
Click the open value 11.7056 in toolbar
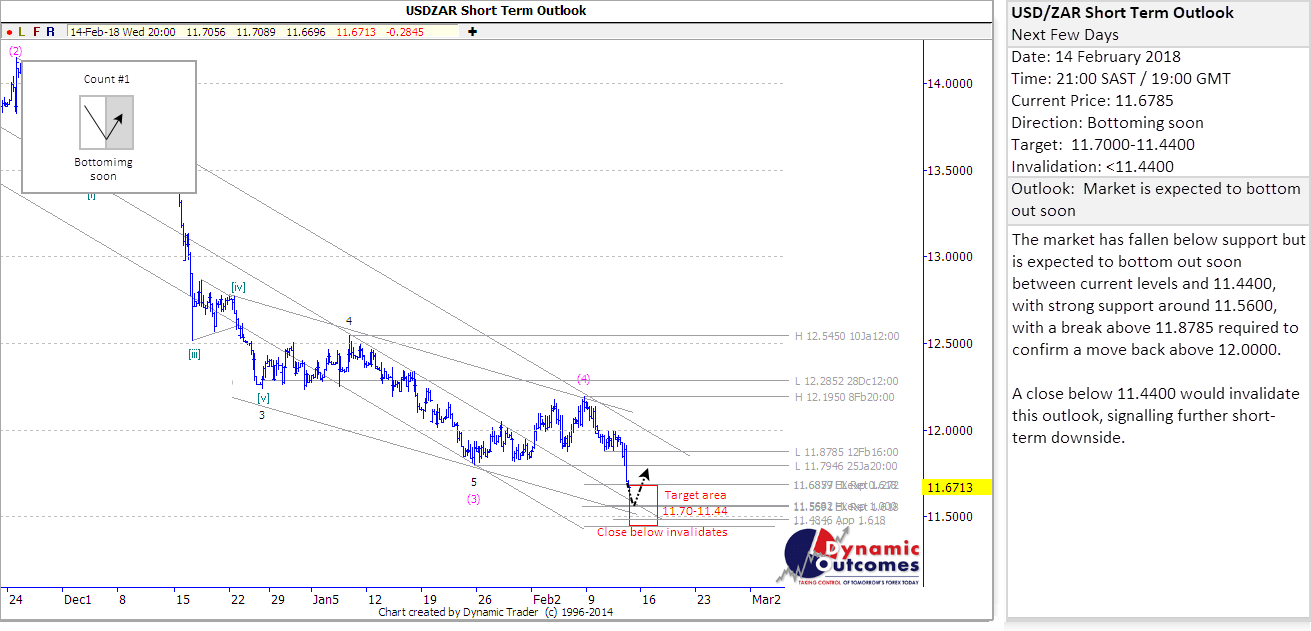[x=205, y=32]
